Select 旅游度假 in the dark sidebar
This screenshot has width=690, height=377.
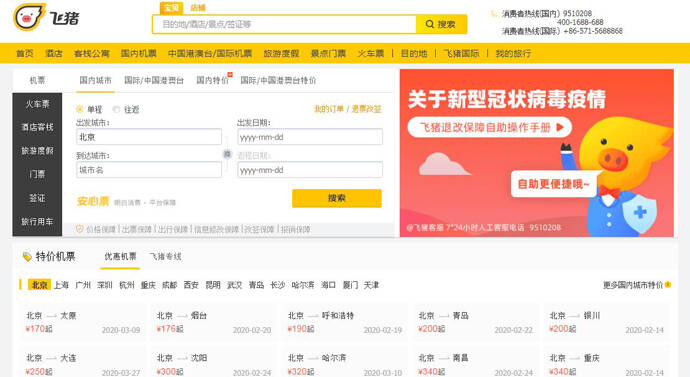[x=37, y=151]
